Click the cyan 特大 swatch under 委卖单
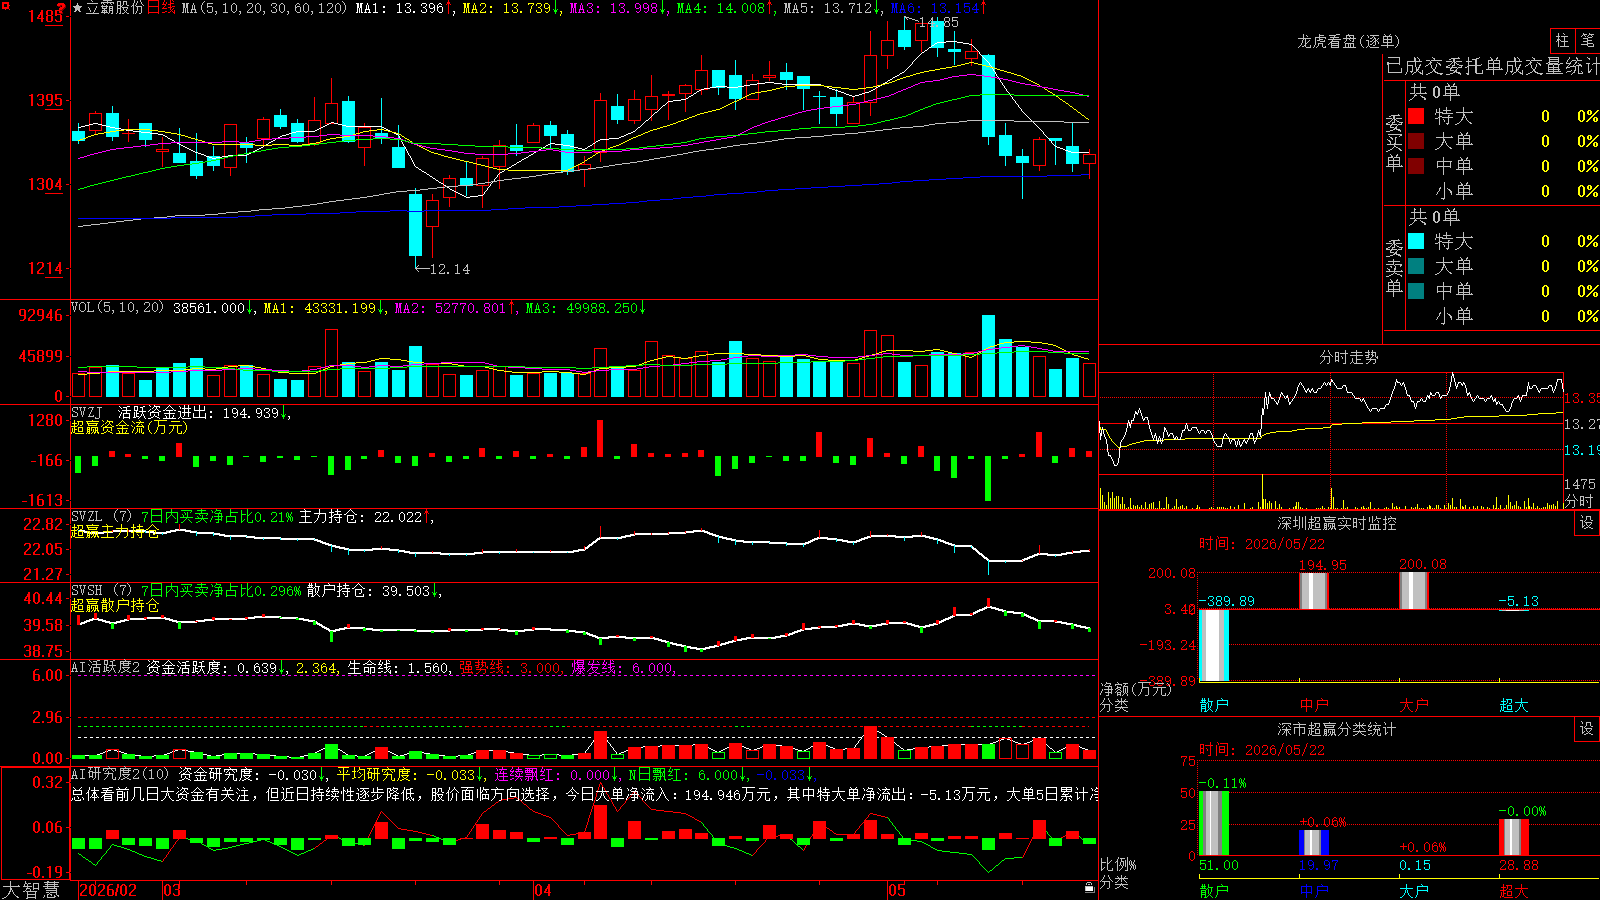This screenshot has height=900, width=1600. pyautogui.click(x=1416, y=241)
